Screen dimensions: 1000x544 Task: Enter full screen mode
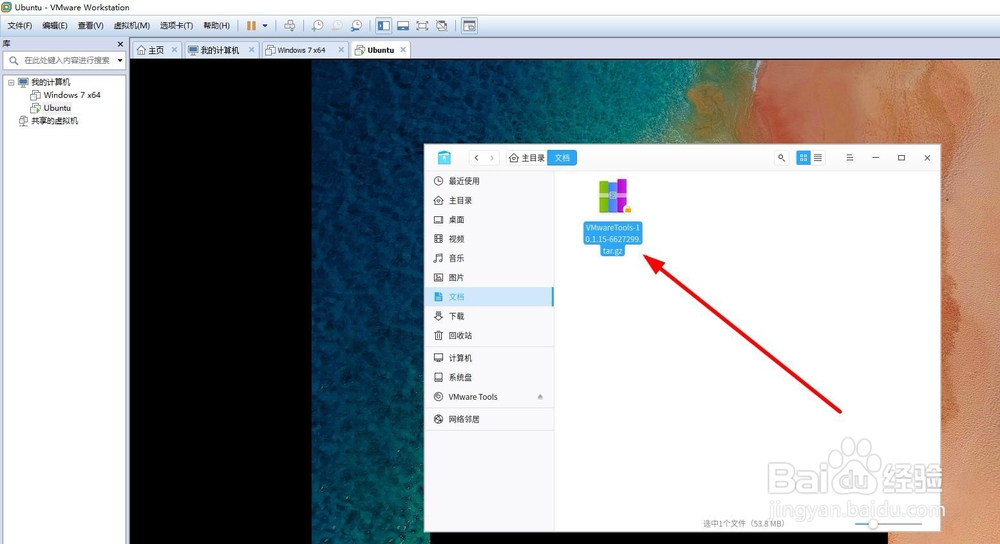point(422,26)
